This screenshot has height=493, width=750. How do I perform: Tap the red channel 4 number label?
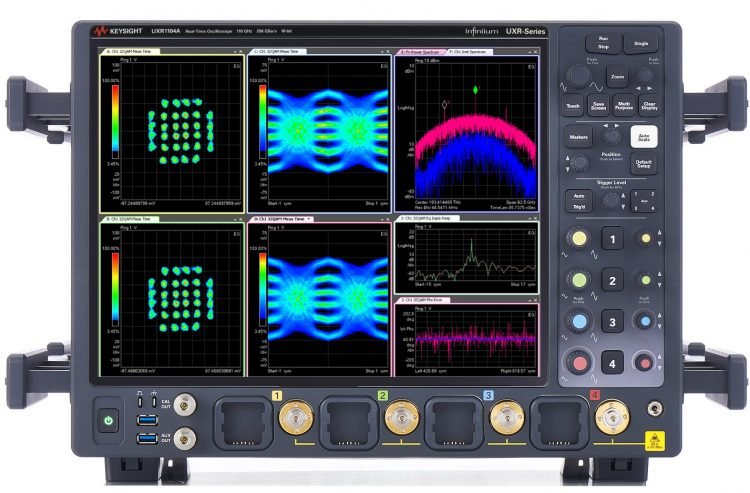594,395
